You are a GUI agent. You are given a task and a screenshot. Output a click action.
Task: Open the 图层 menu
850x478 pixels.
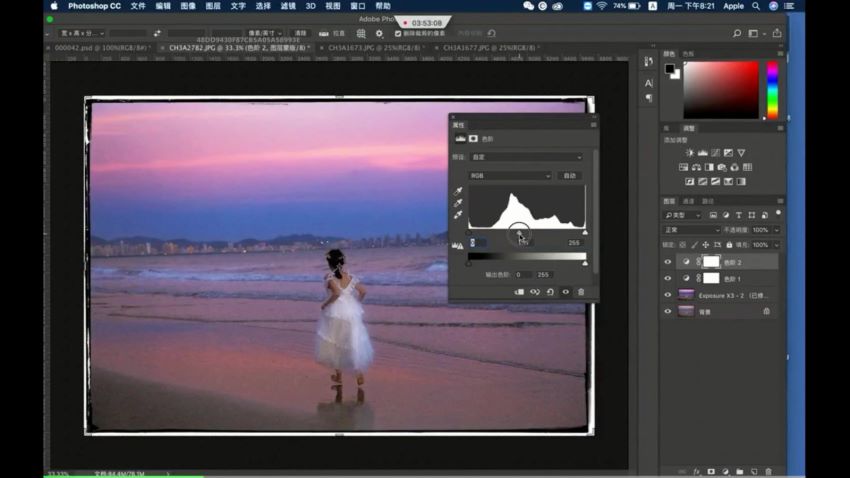point(213,6)
